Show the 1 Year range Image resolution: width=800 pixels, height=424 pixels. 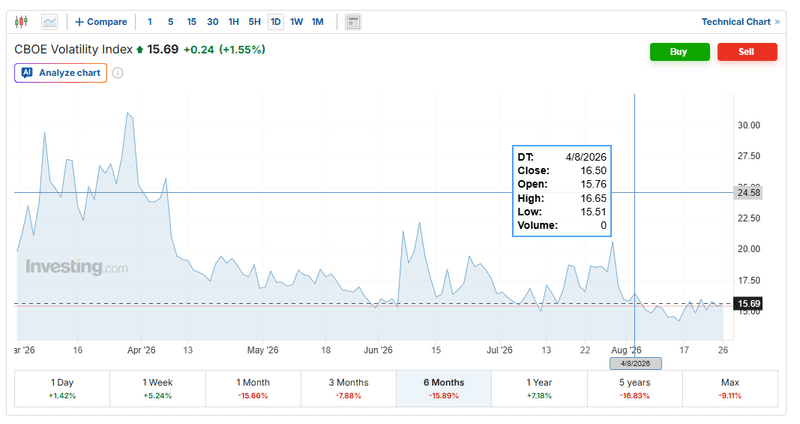tap(539, 389)
